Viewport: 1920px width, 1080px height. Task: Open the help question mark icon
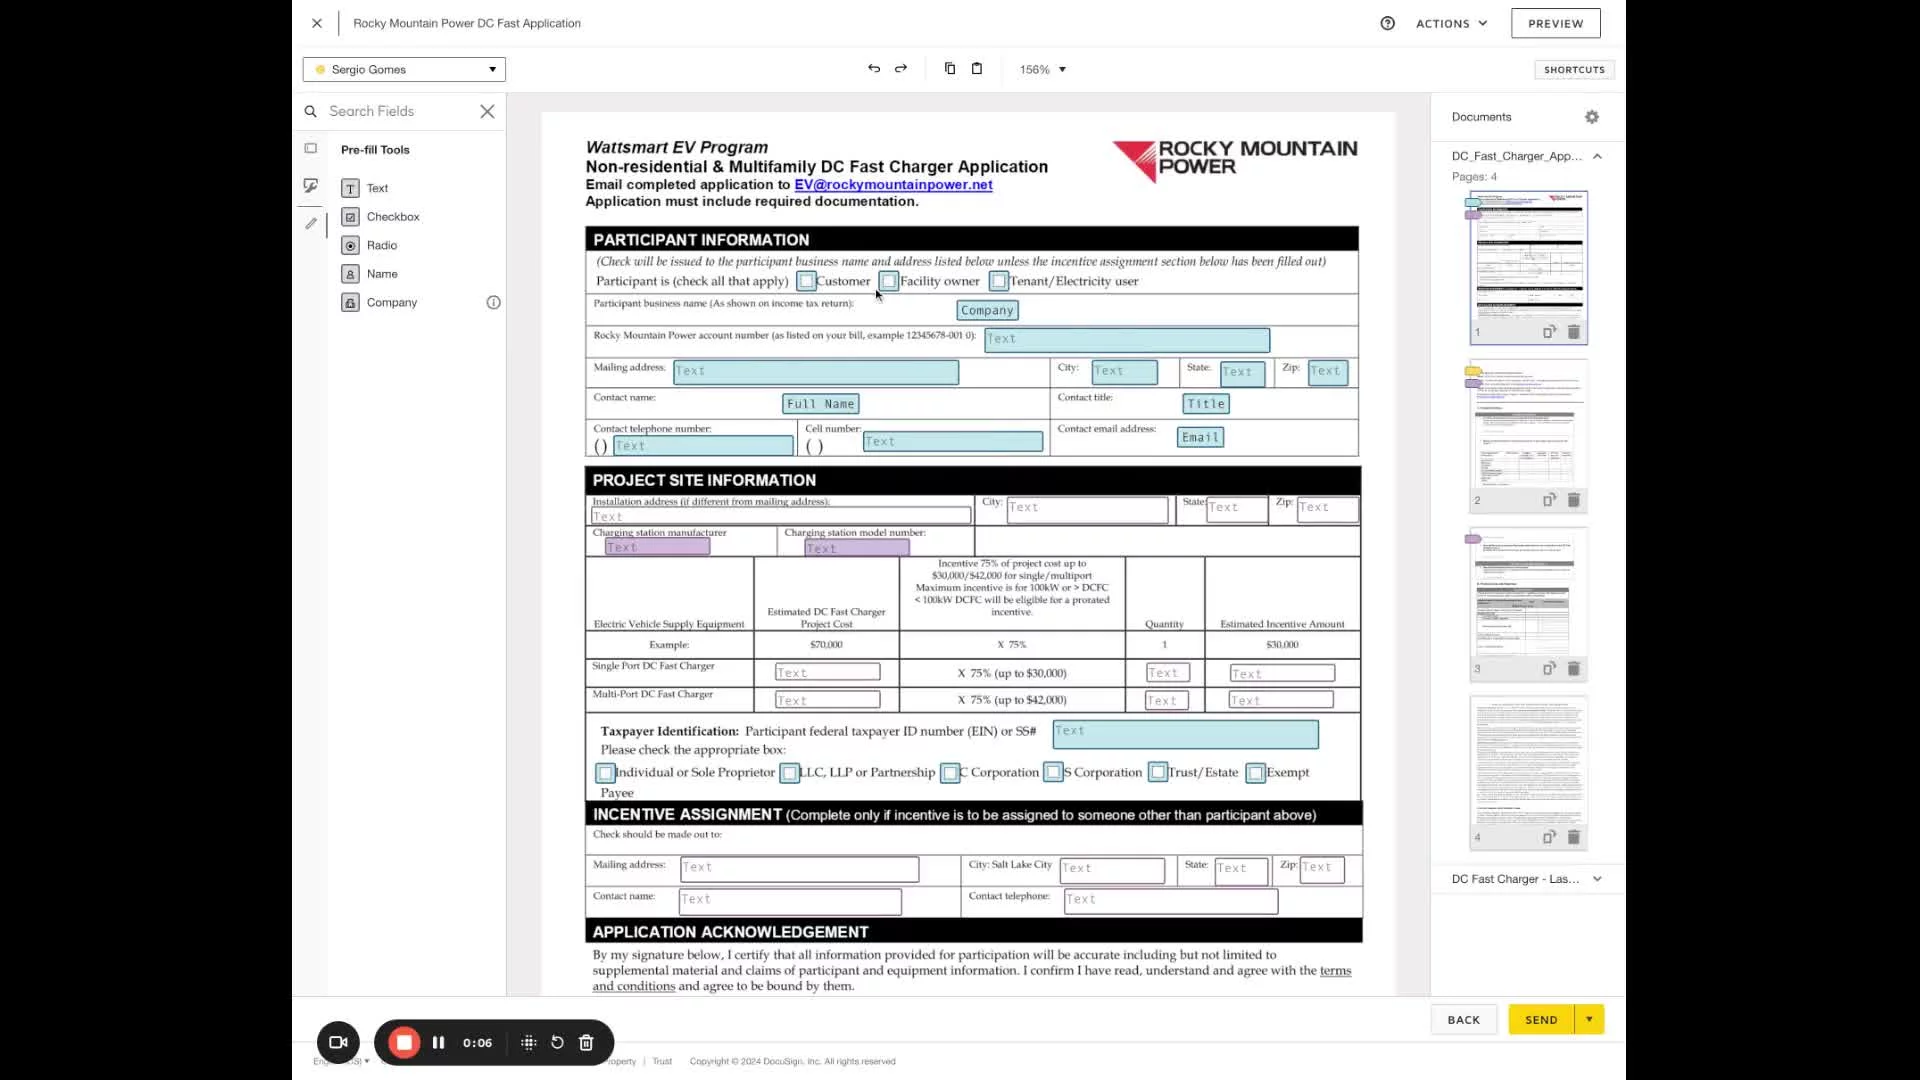pyautogui.click(x=1387, y=23)
